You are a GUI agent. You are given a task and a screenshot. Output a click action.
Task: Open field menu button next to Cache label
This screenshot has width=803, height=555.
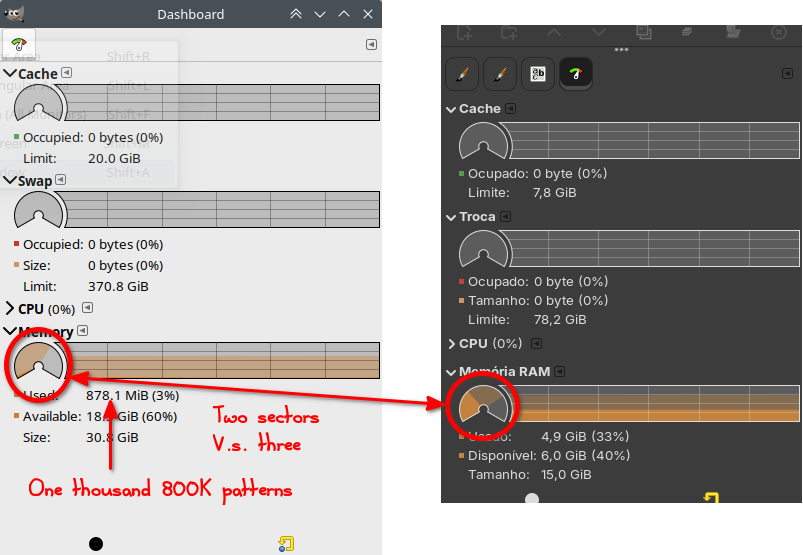pyautogui.click(x=67, y=73)
